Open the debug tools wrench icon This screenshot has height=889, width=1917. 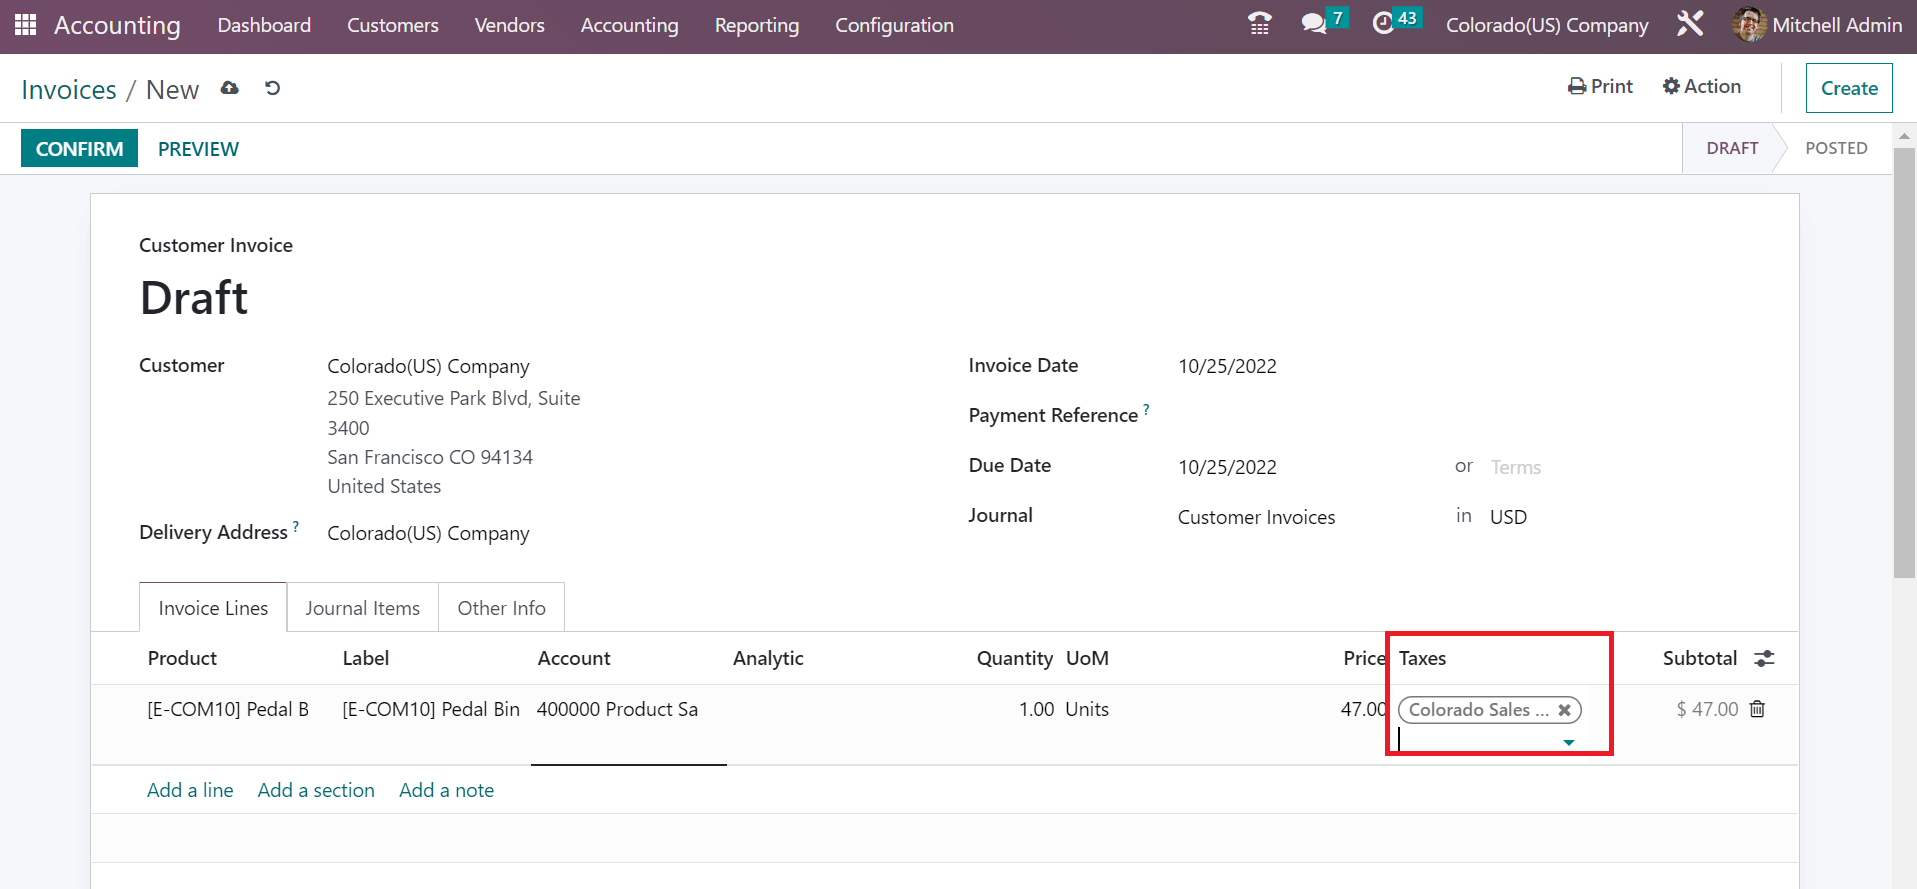coord(1690,24)
